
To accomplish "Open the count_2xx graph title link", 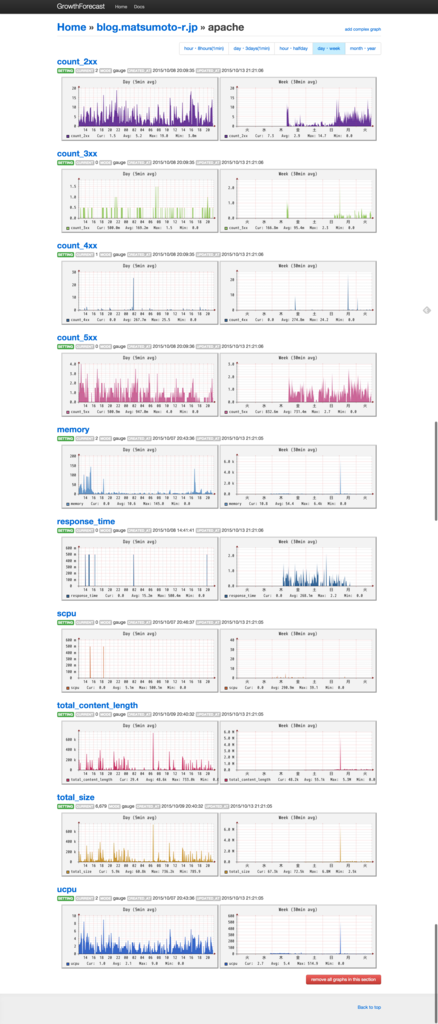I will [77, 61].
